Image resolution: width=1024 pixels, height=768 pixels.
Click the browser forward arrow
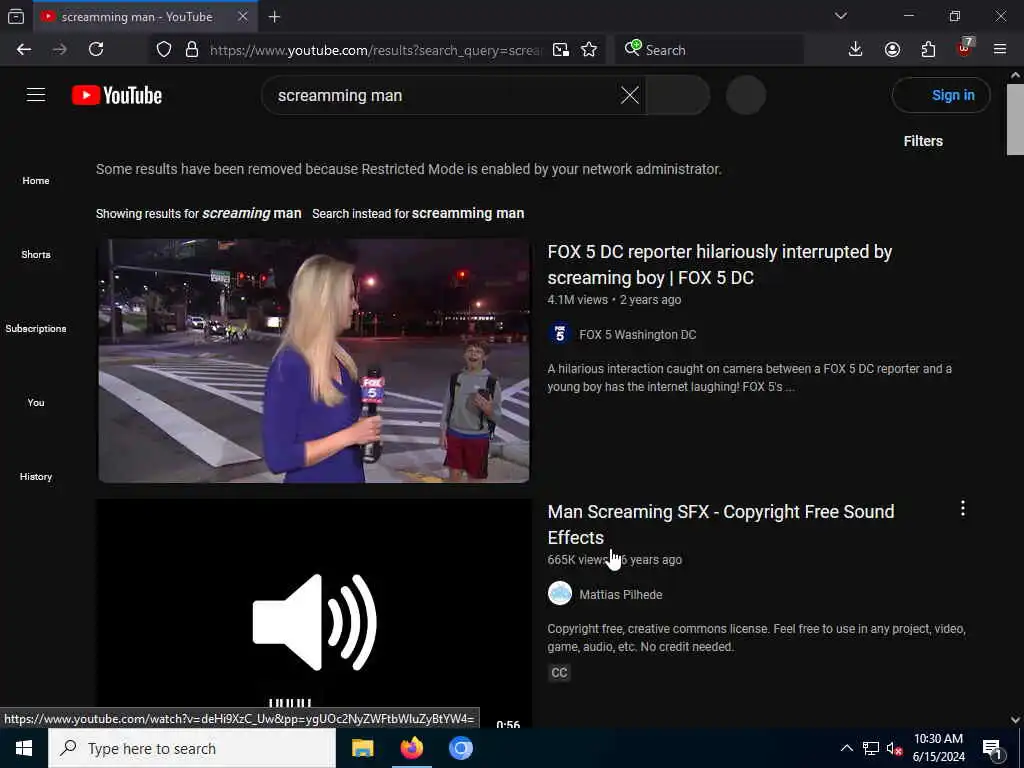[x=59, y=50]
